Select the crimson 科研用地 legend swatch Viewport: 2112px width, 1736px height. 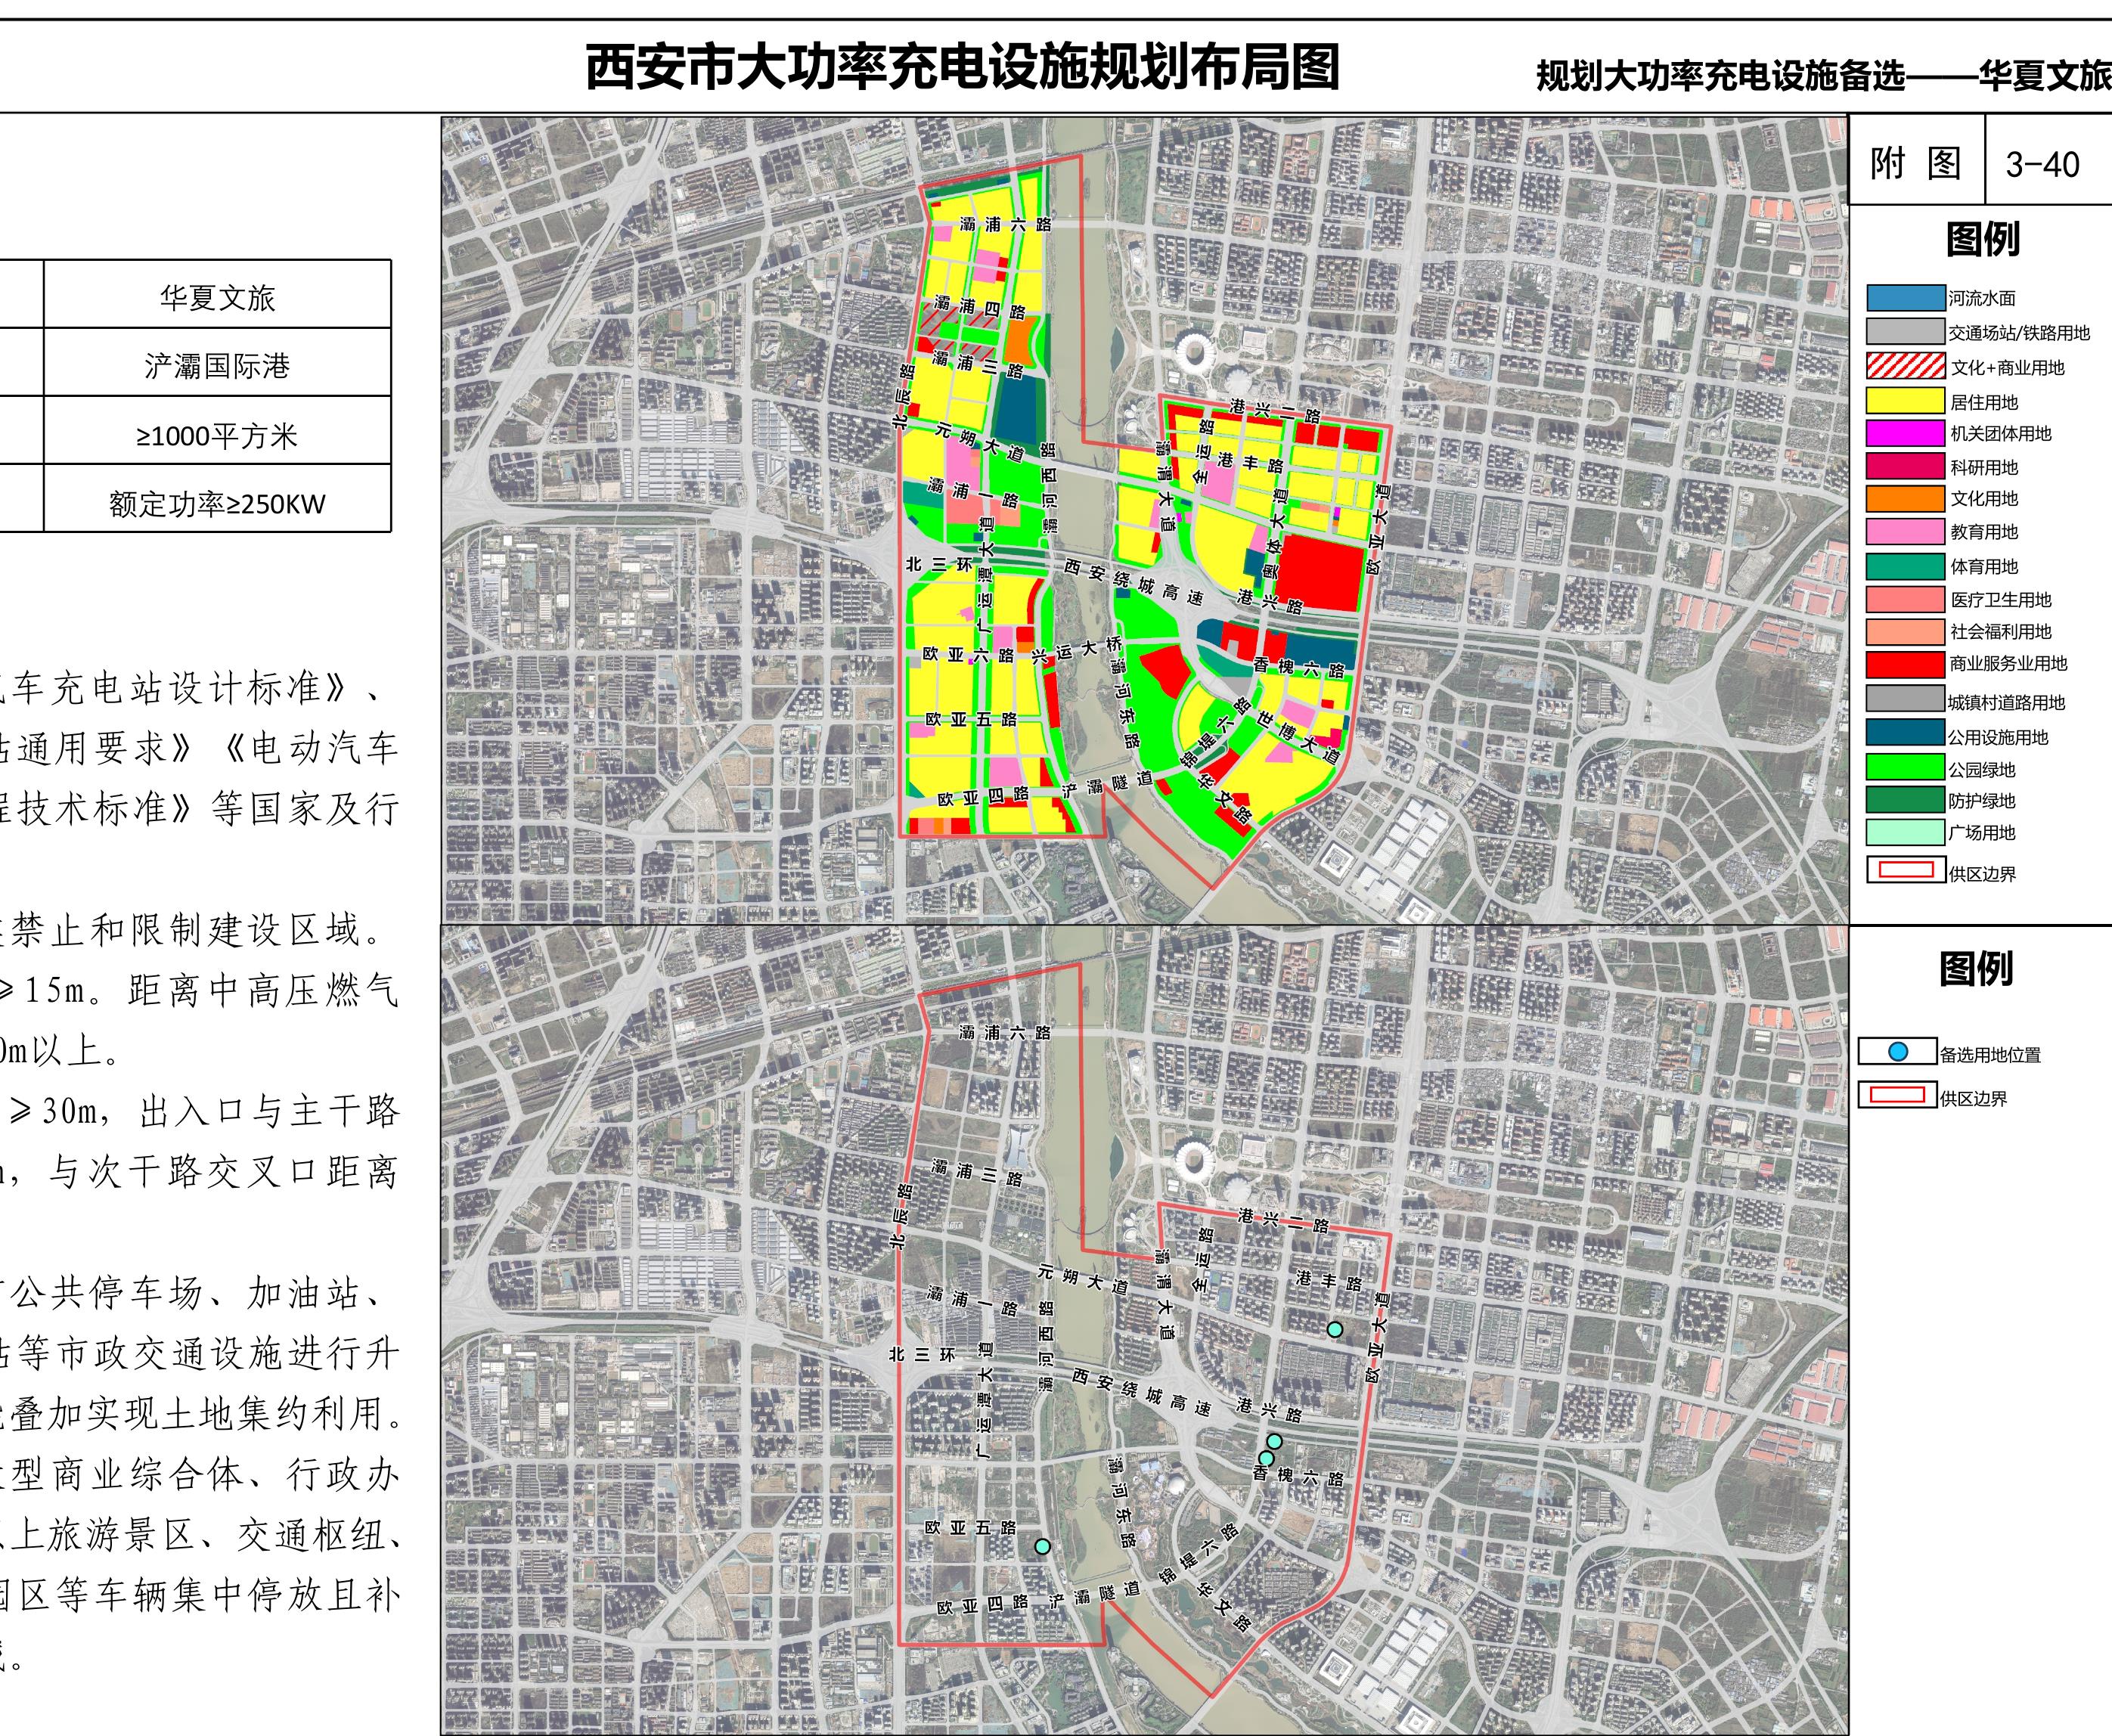click(x=1905, y=466)
